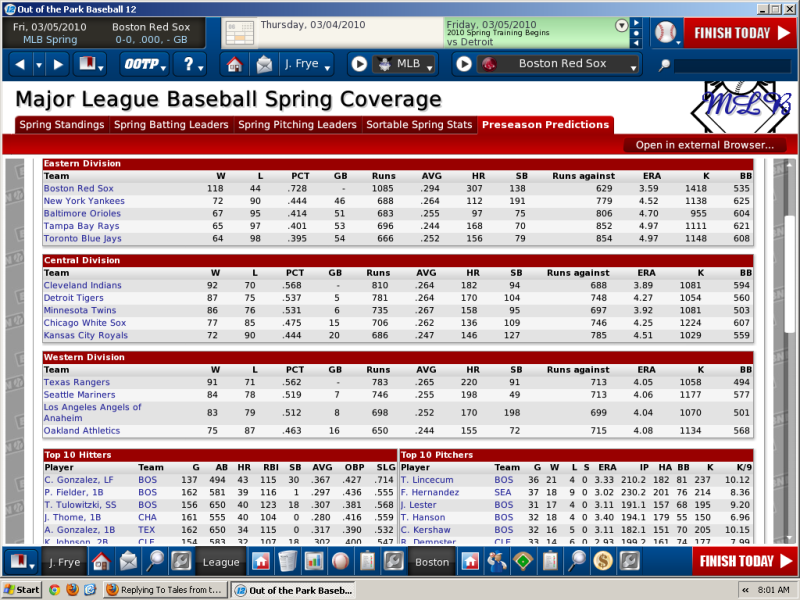The width and height of the screenshot is (800, 600).
Task: Open the mail envelope icon in the top toolbar
Action: (x=264, y=64)
